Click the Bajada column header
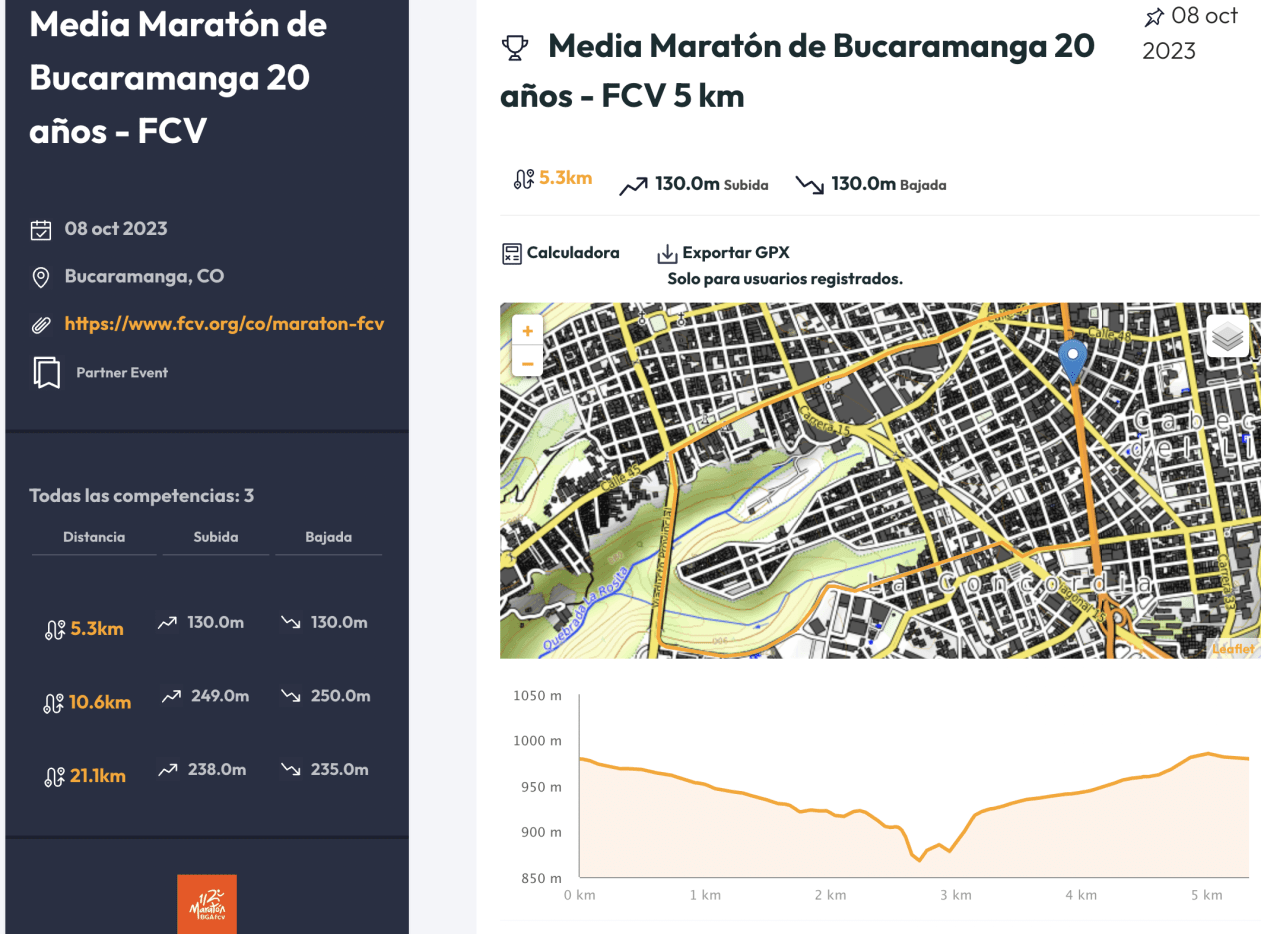 329,537
